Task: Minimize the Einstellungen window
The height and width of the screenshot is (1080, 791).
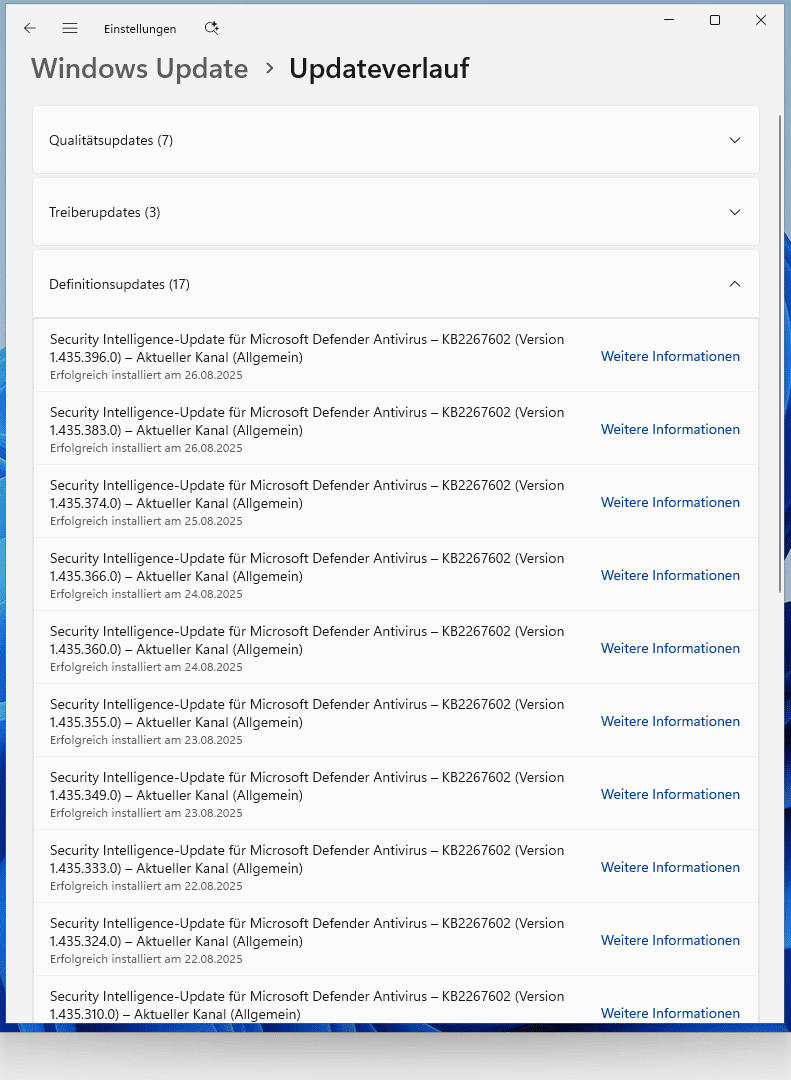Action: [x=668, y=20]
